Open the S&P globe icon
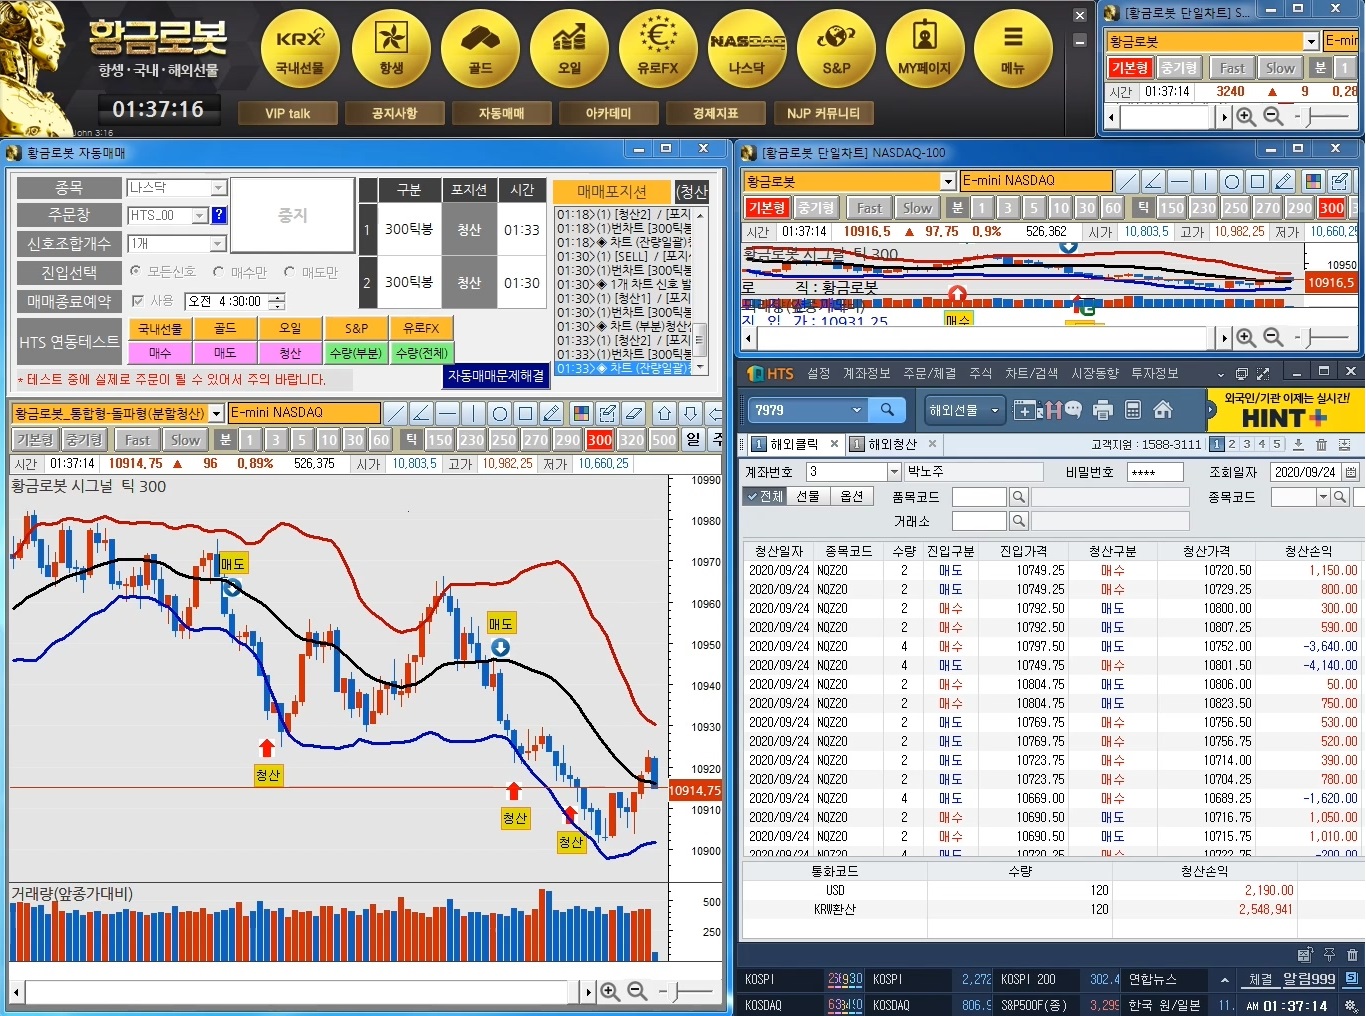Image resolution: width=1366 pixels, height=1016 pixels. click(836, 48)
